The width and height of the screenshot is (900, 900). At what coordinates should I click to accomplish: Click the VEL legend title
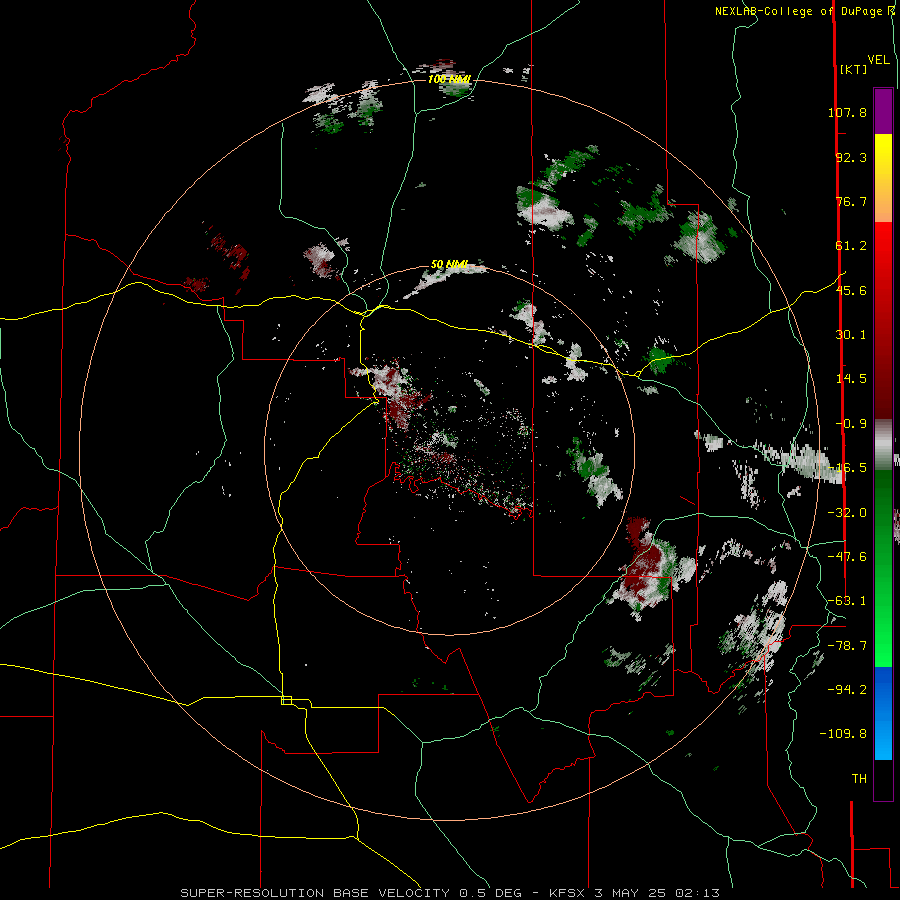click(879, 60)
